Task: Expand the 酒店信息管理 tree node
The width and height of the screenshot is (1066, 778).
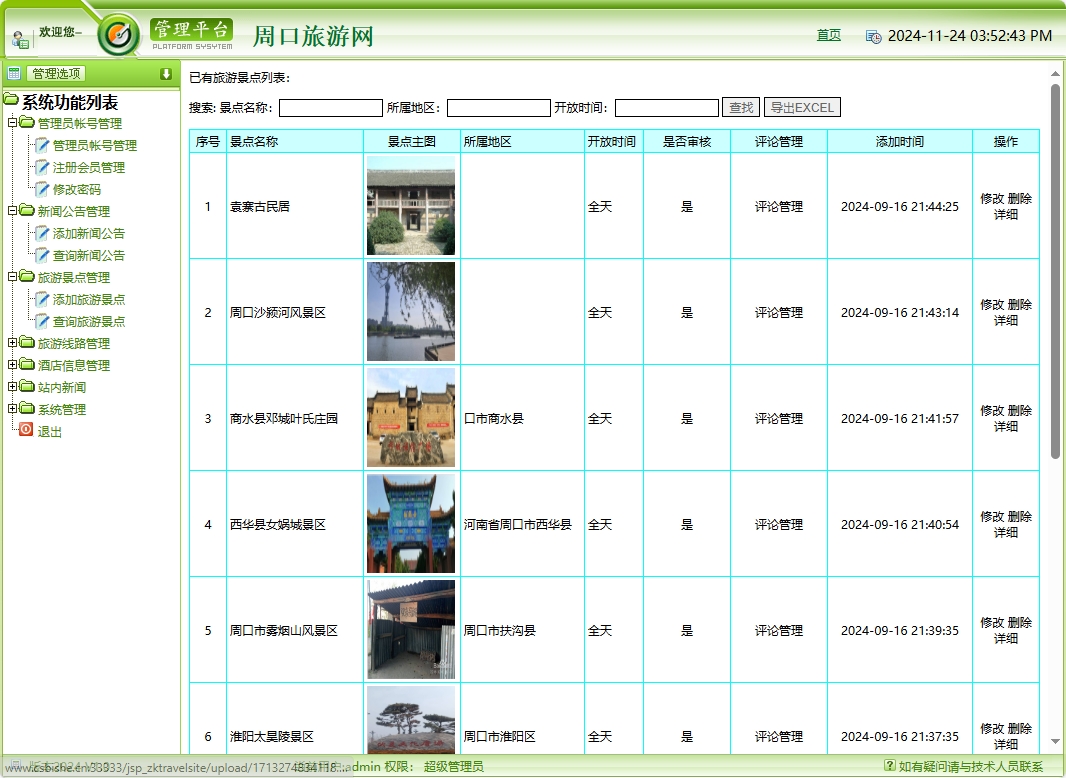Action: click(x=12, y=364)
